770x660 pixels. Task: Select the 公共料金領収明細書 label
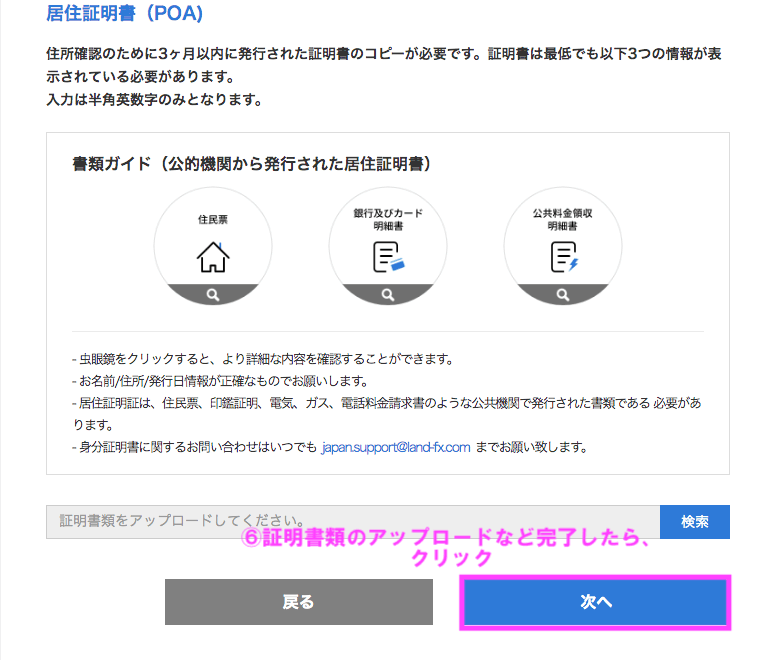pyautogui.click(x=563, y=220)
